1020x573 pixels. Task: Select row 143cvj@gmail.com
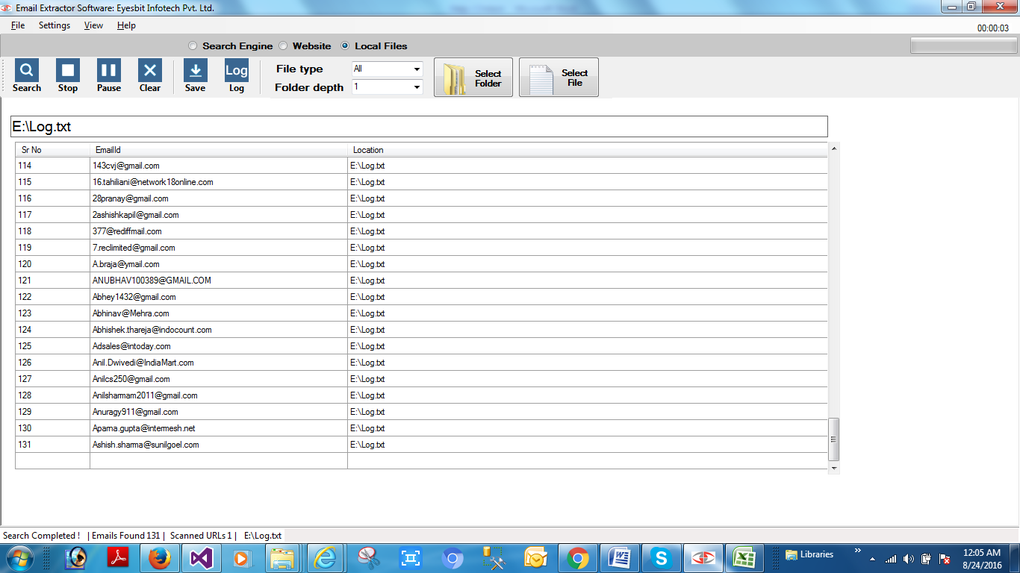[x=422, y=166]
